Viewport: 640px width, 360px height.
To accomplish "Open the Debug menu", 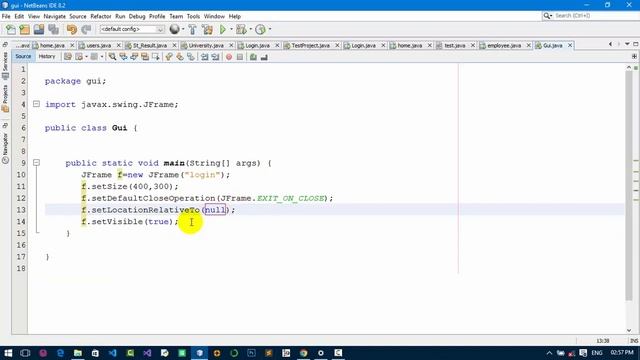I will [137, 16].
